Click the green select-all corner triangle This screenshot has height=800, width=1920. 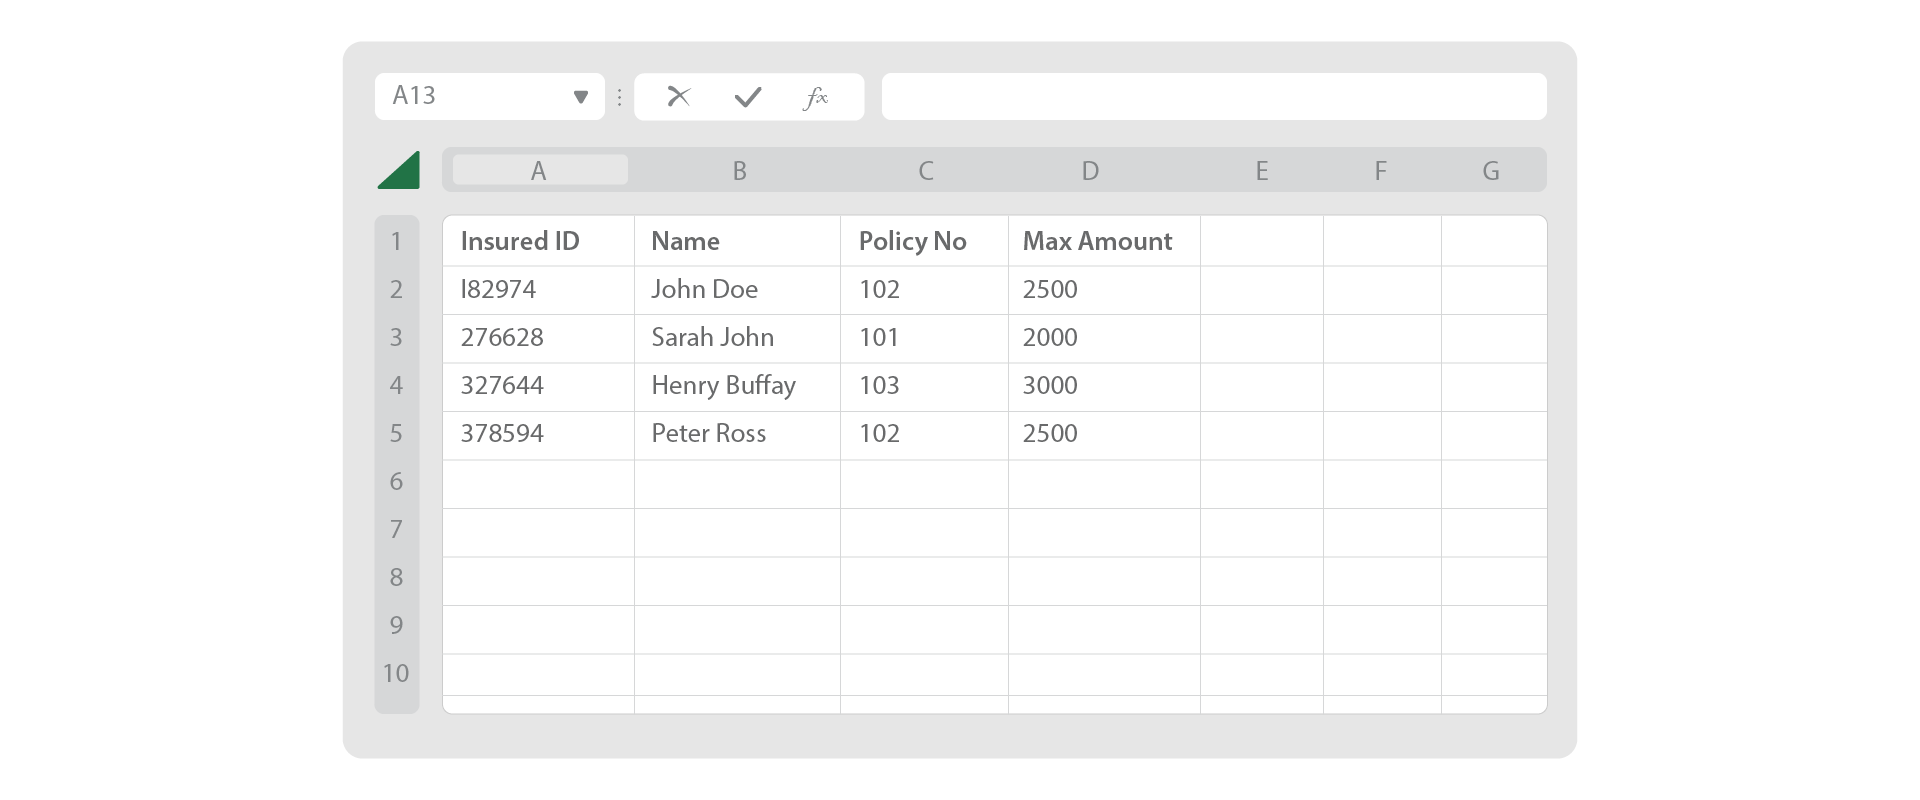point(400,172)
